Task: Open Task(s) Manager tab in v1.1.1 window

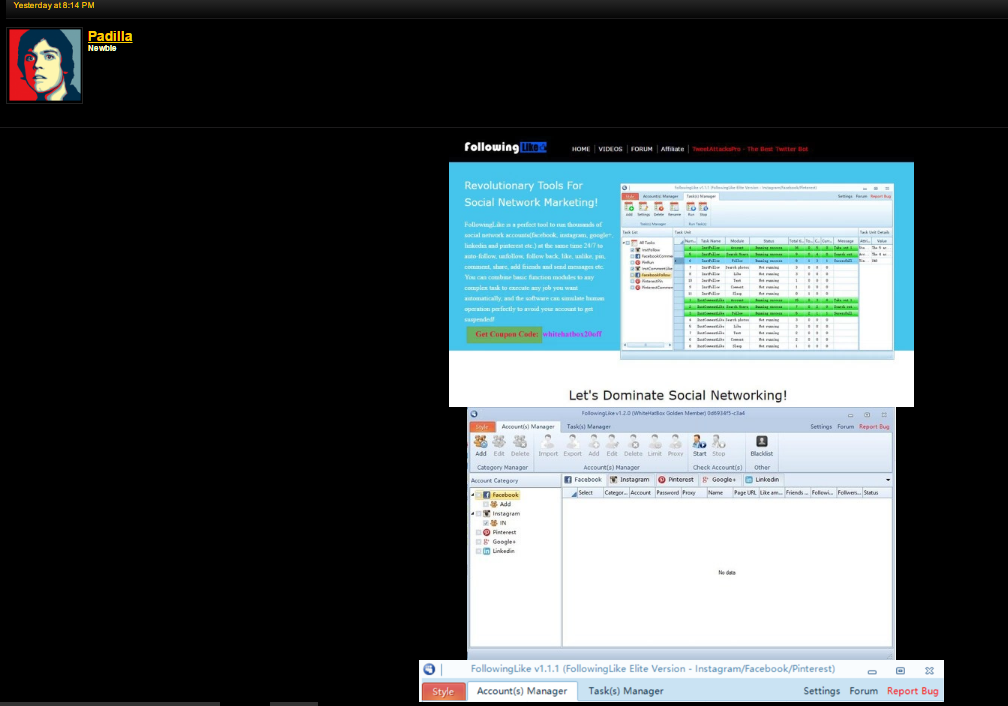Action: 626,691
